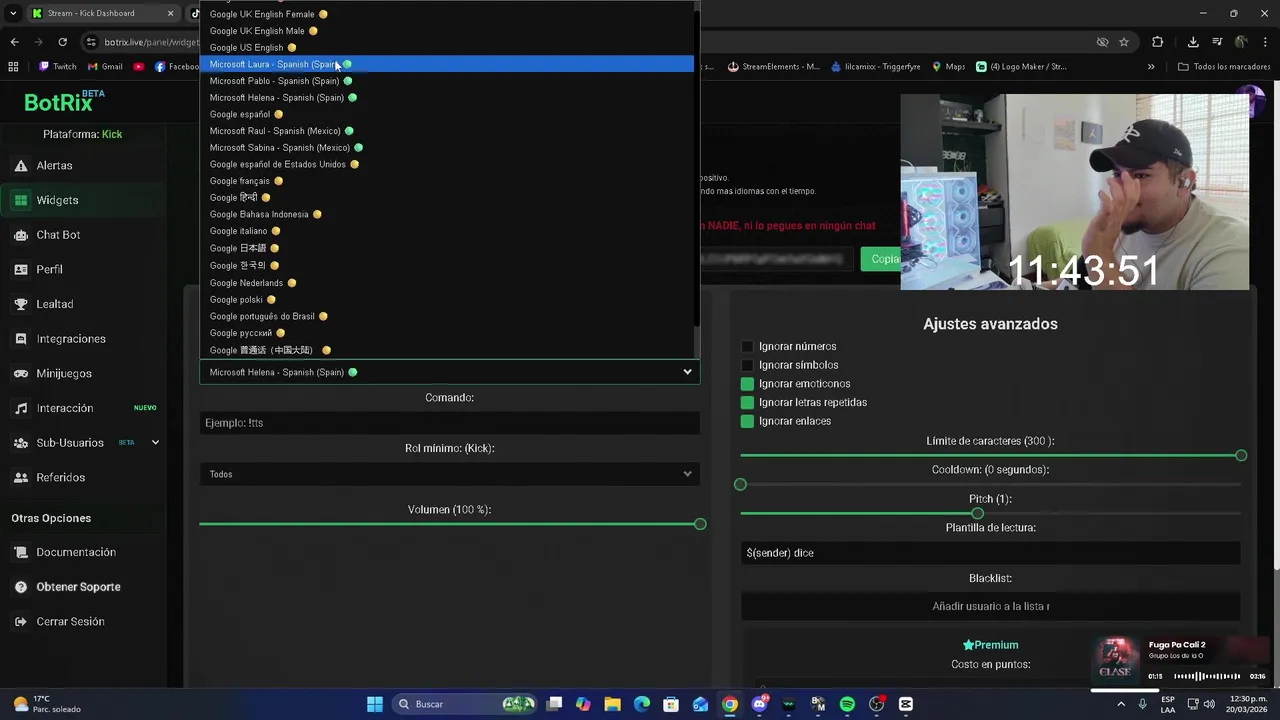This screenshot has height=720, width=1280.
Task: Enable Ignorar símbolos checkbox
Action: coord(747,365)
